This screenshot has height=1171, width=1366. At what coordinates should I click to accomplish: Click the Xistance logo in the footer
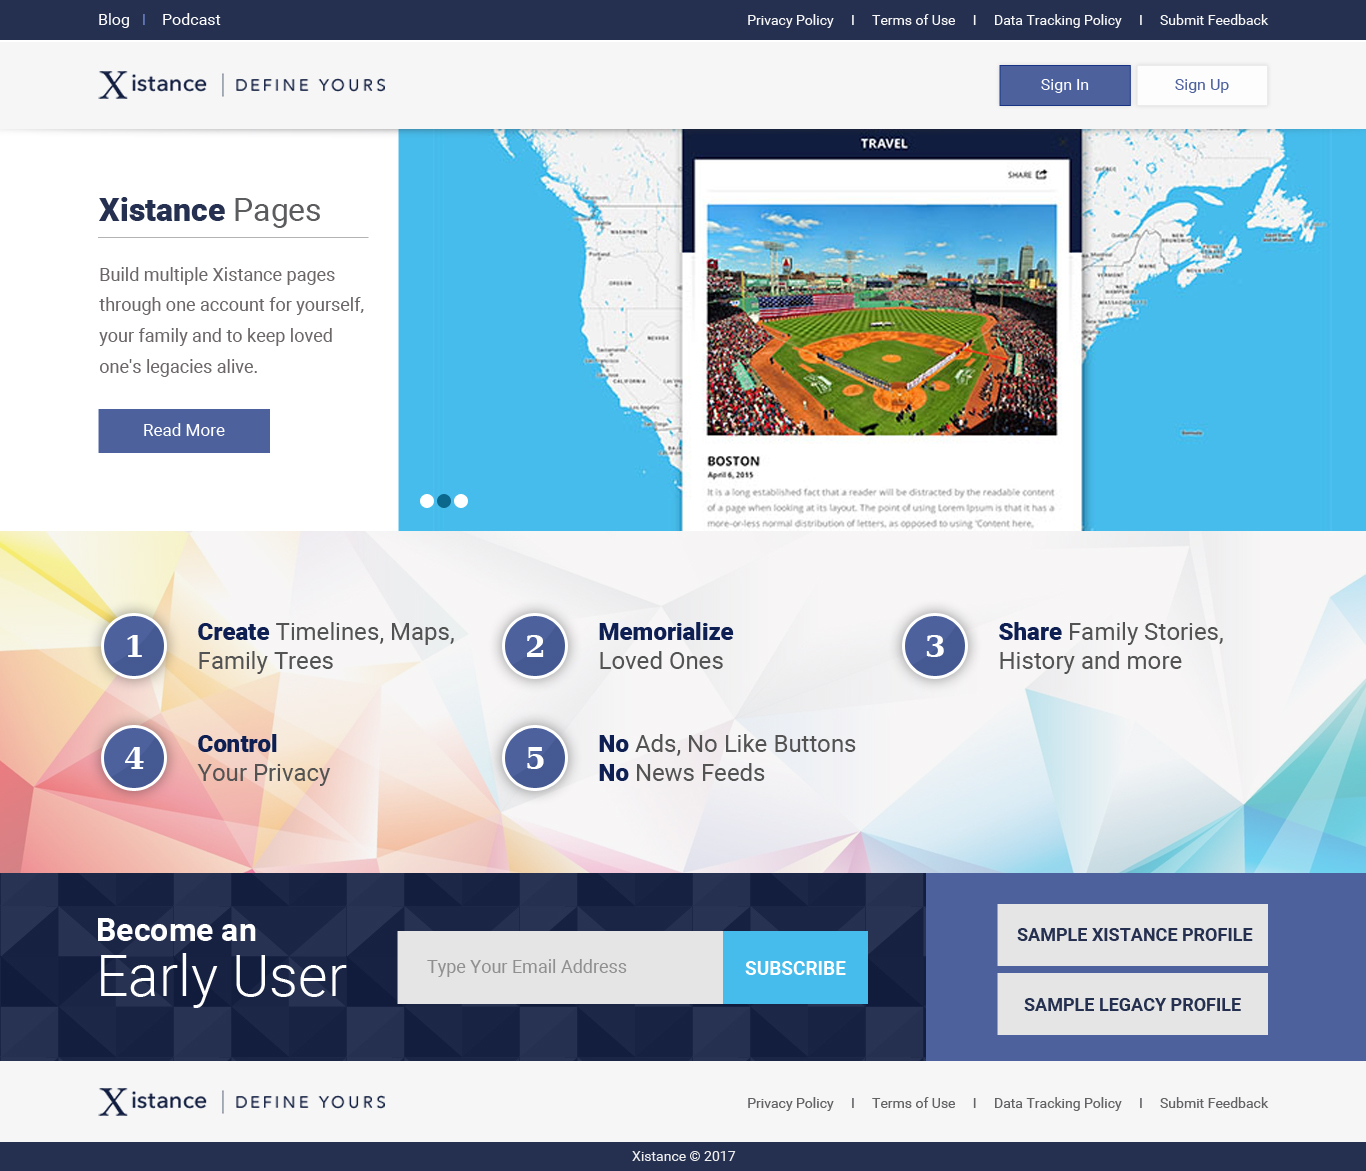153,1102
